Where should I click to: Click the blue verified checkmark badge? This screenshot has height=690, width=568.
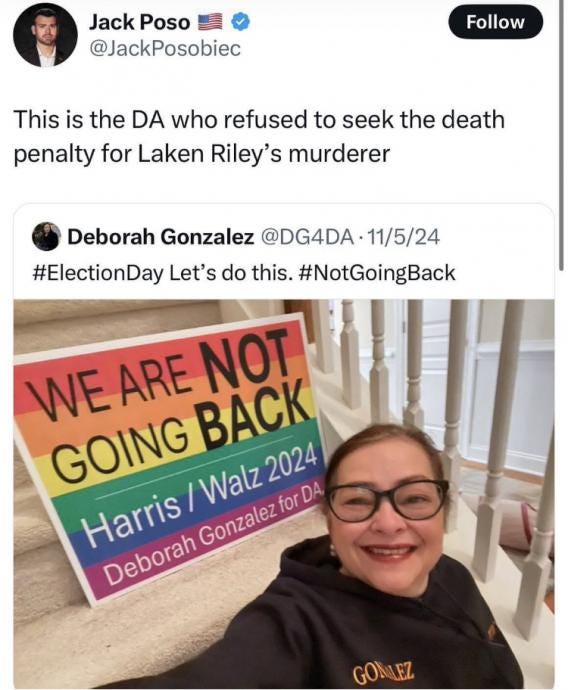(x=240, y=22)
